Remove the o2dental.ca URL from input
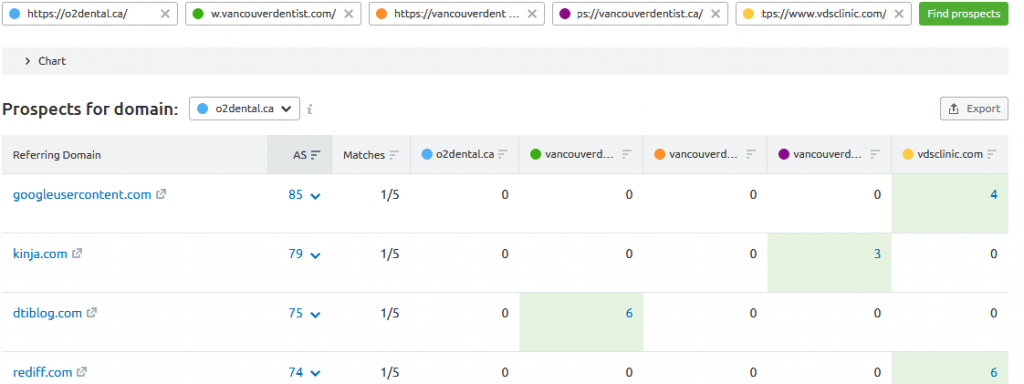 (165, 14)
